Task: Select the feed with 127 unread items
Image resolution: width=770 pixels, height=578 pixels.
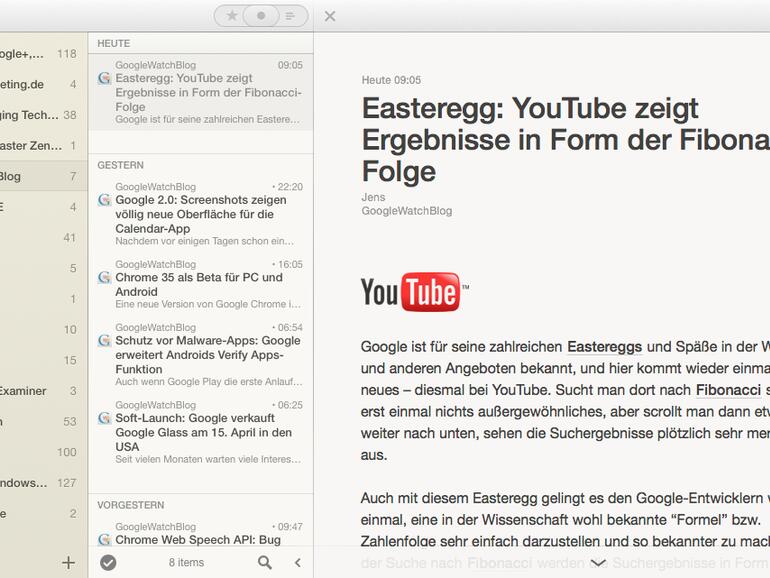Action: coord(44,483)
